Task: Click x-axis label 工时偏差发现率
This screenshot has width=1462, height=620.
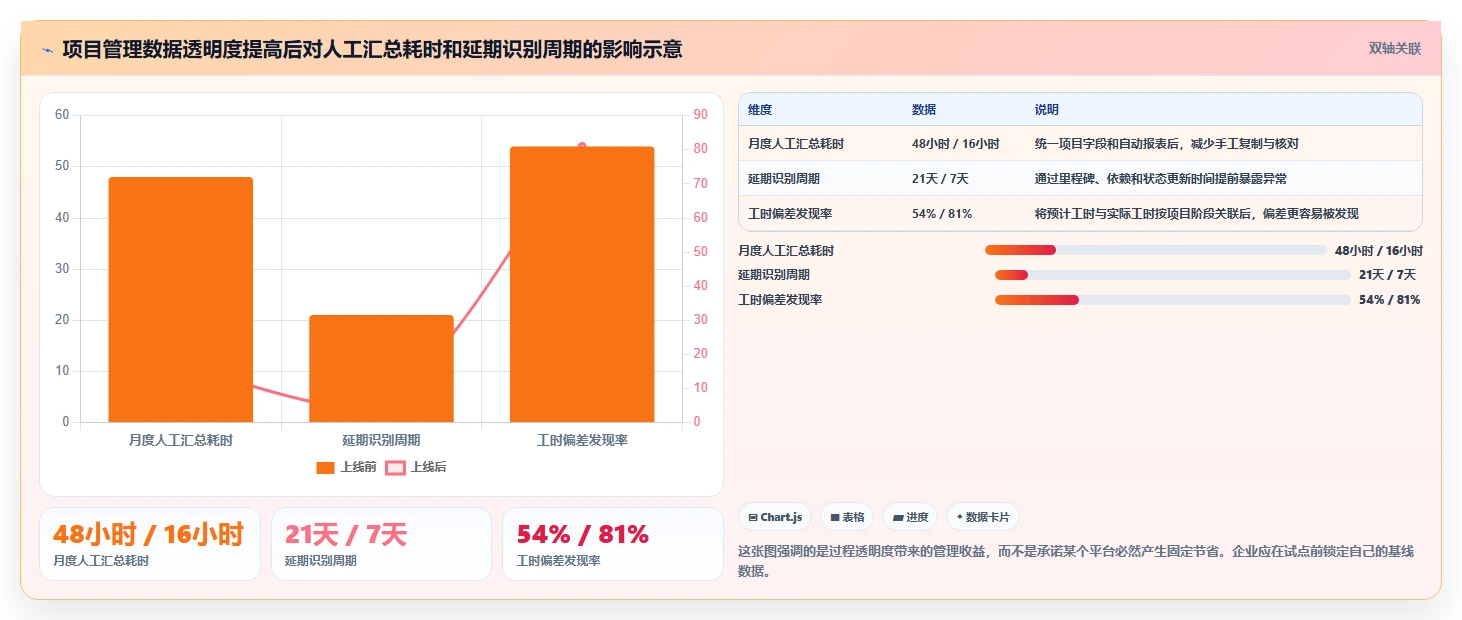Action: tap(582, 440)
